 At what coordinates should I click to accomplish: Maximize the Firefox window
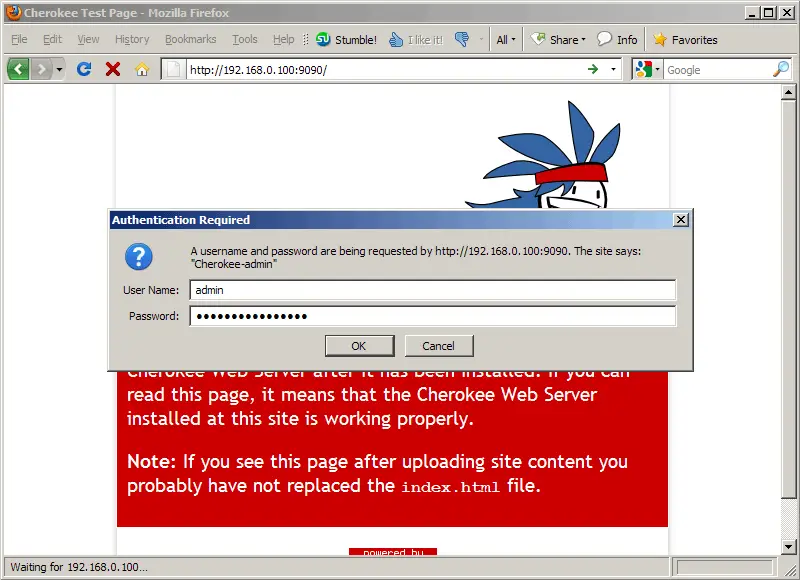pyautogui.click(x=768, y=13)
